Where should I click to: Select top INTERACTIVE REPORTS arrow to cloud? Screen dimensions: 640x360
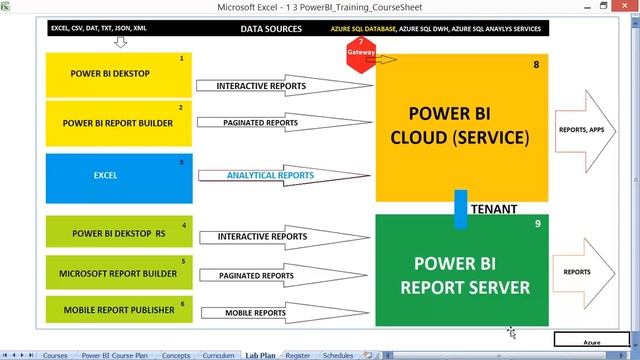pos(284,85)
